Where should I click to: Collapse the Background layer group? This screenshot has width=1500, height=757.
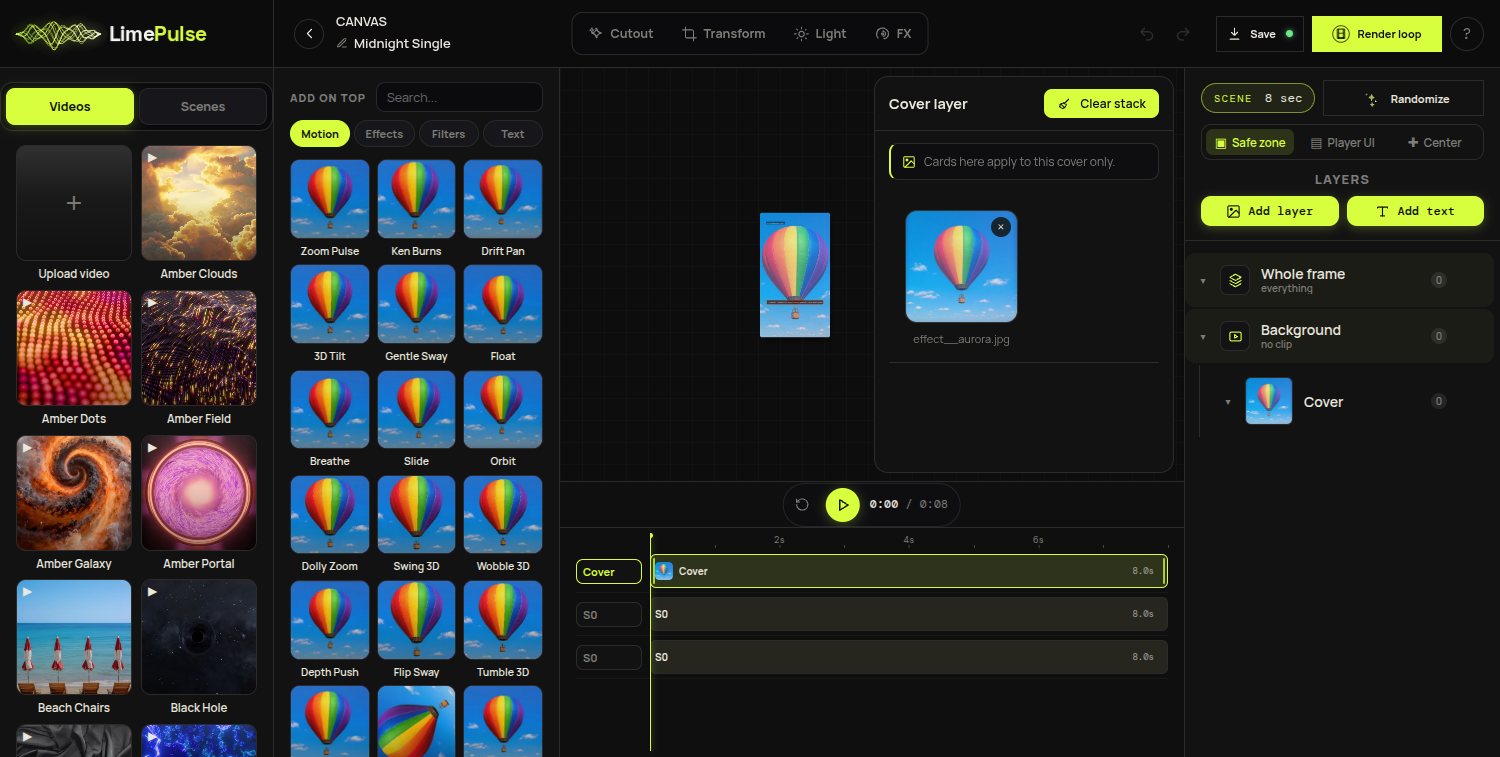point(1203,337)
